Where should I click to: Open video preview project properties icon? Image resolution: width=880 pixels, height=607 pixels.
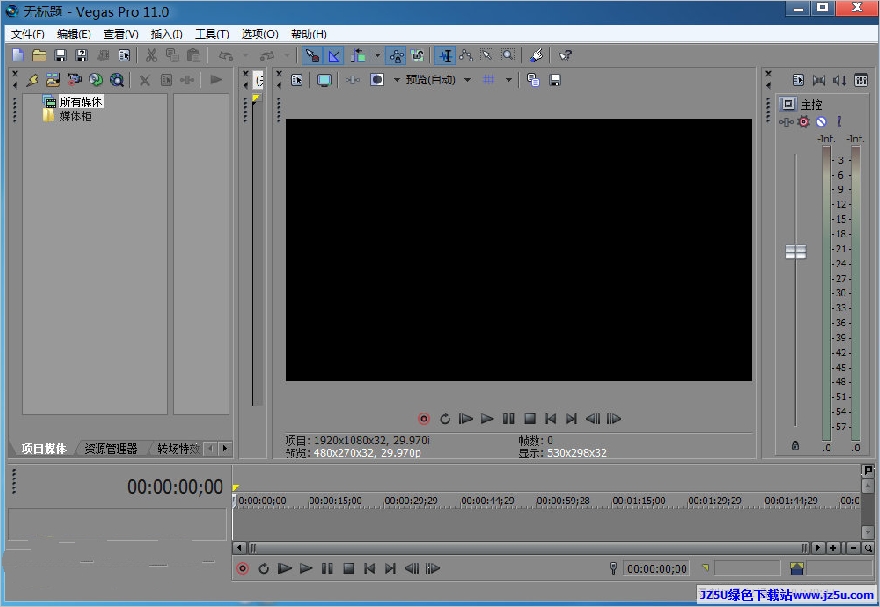297,80
